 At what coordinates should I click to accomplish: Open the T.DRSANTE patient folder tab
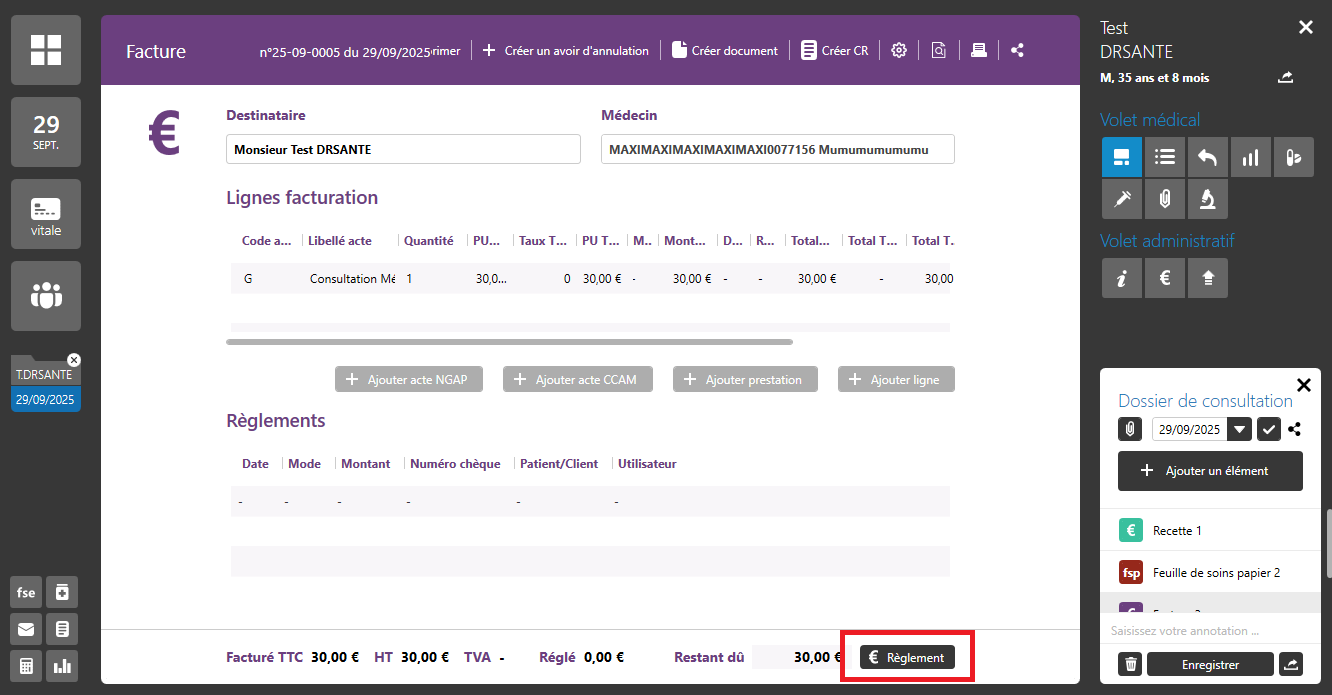45,375
